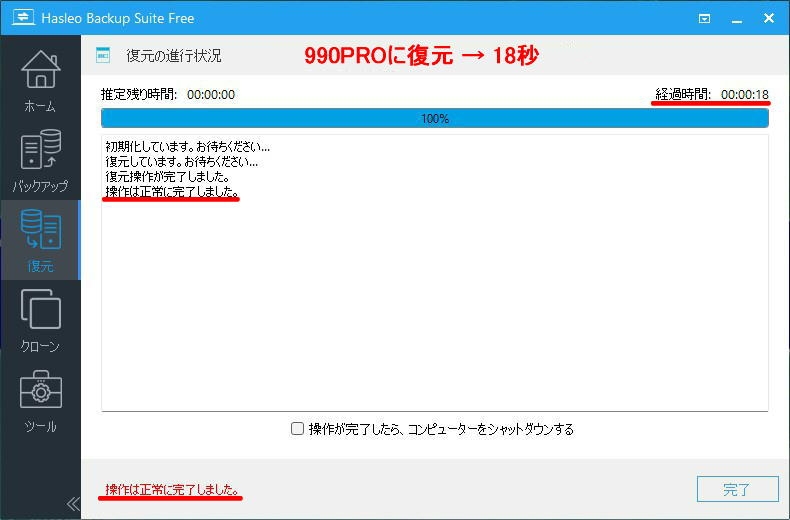Open the Backup (バックアップ) sidebar section
Image resolution: width=790 pixels, height=520 pixels.
[40, 161]
